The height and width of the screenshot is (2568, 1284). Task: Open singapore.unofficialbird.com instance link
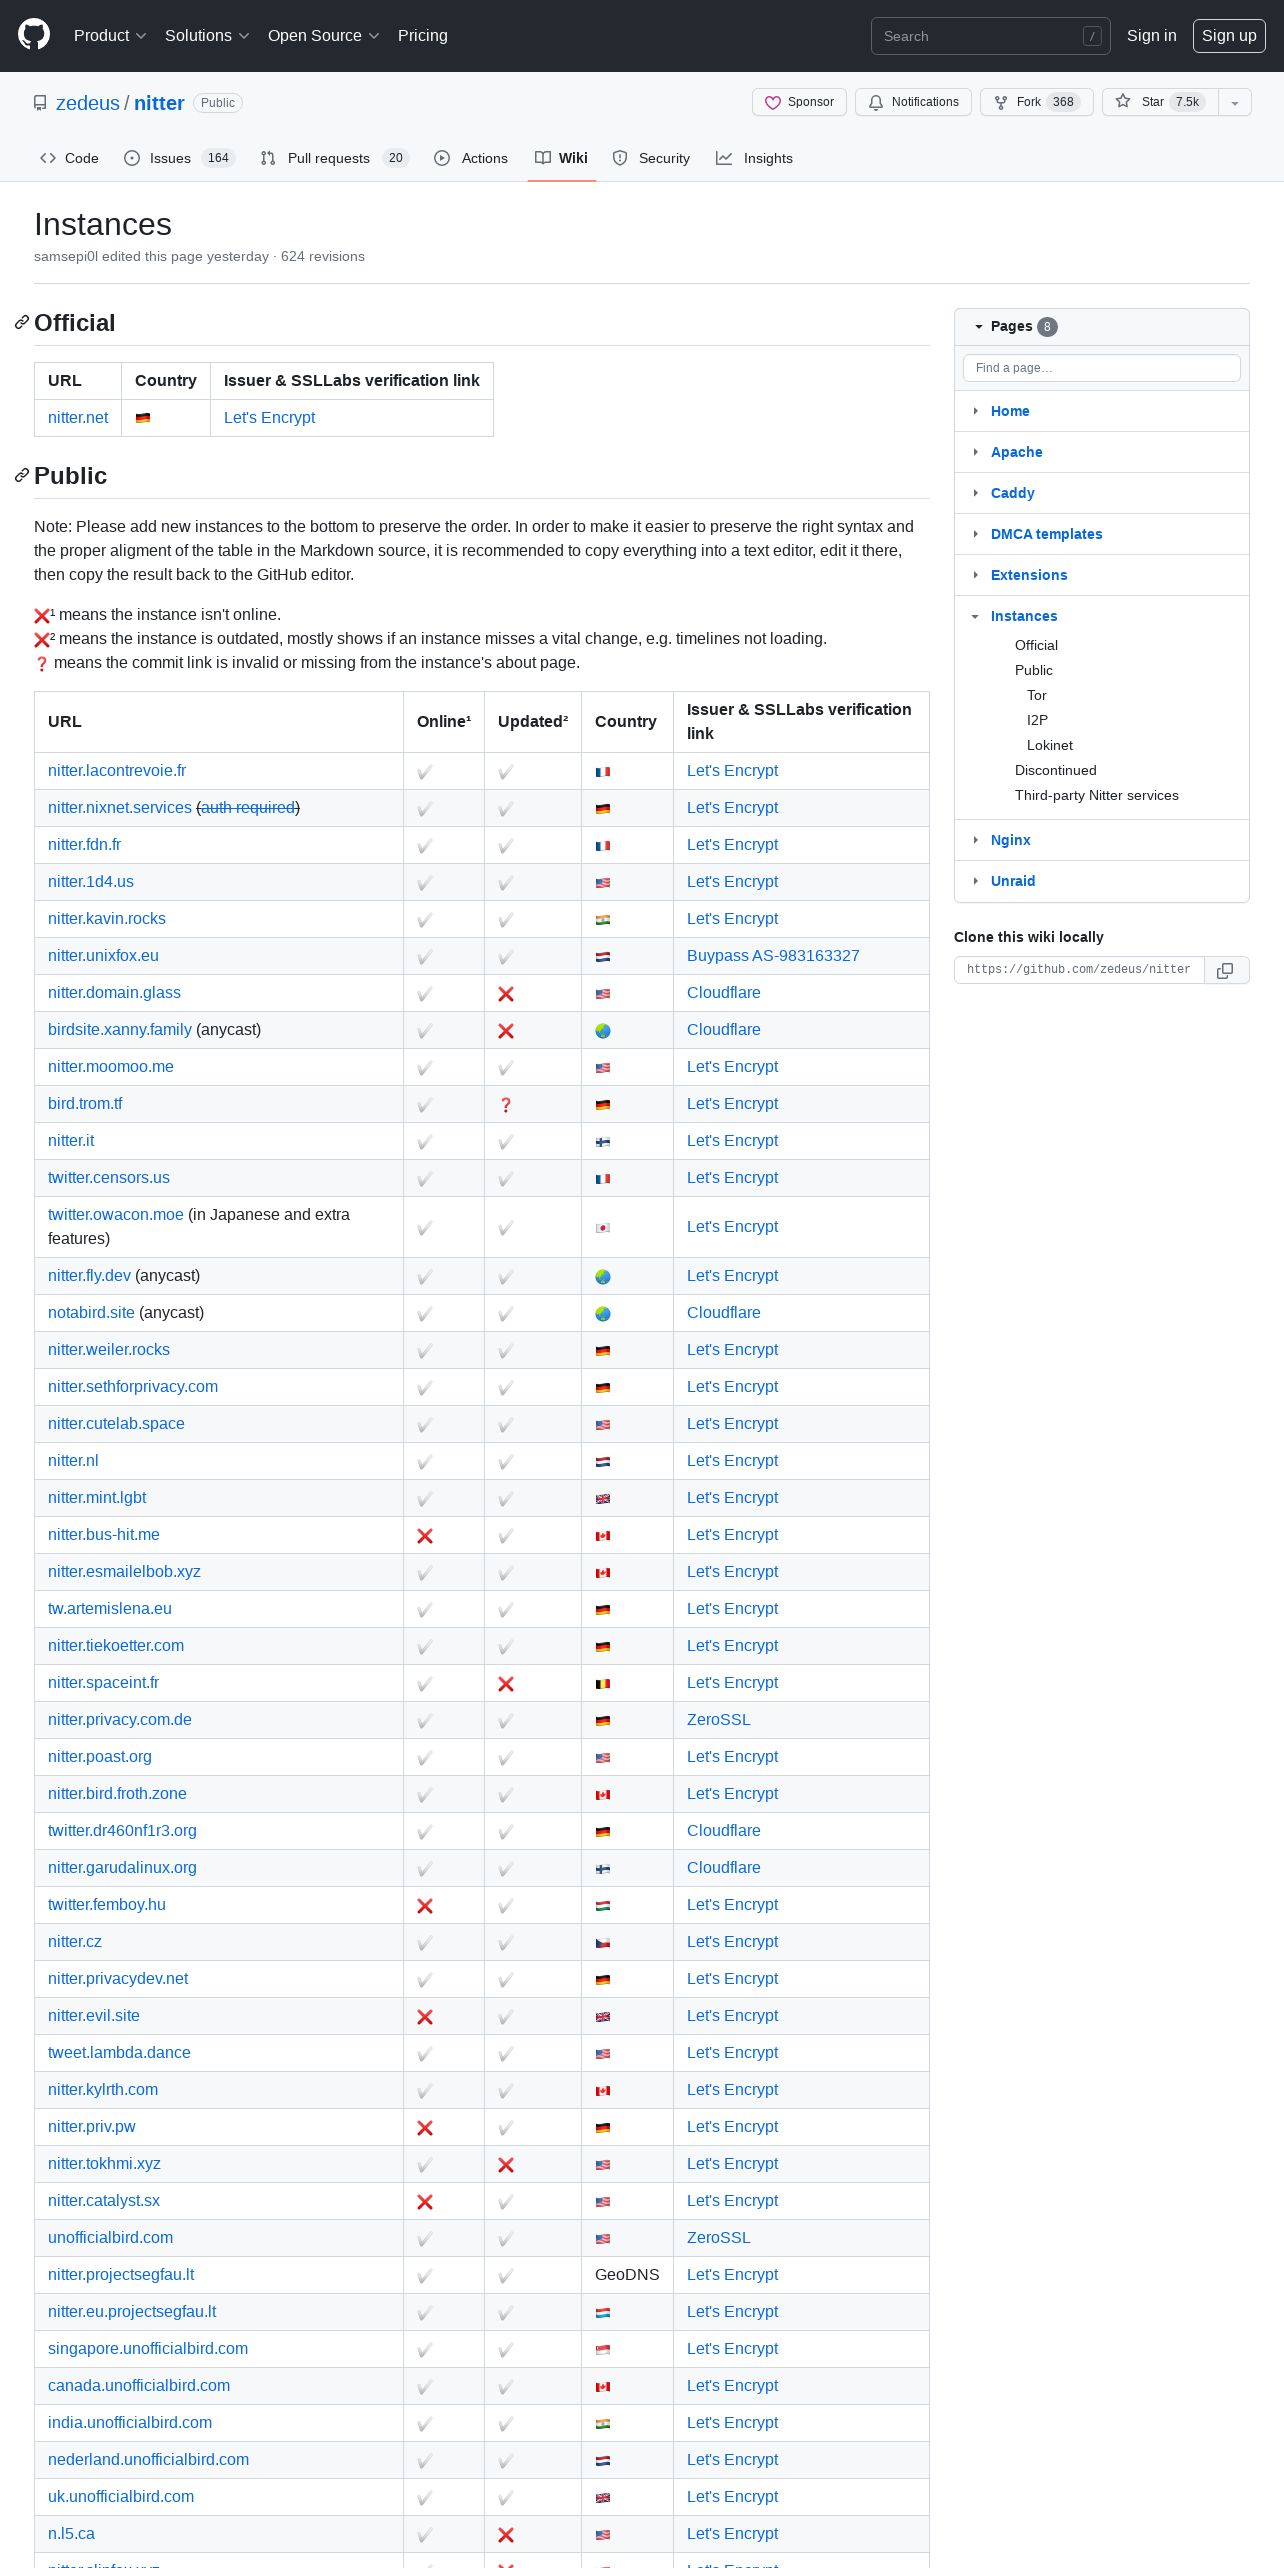click(x=148, y=2349)
